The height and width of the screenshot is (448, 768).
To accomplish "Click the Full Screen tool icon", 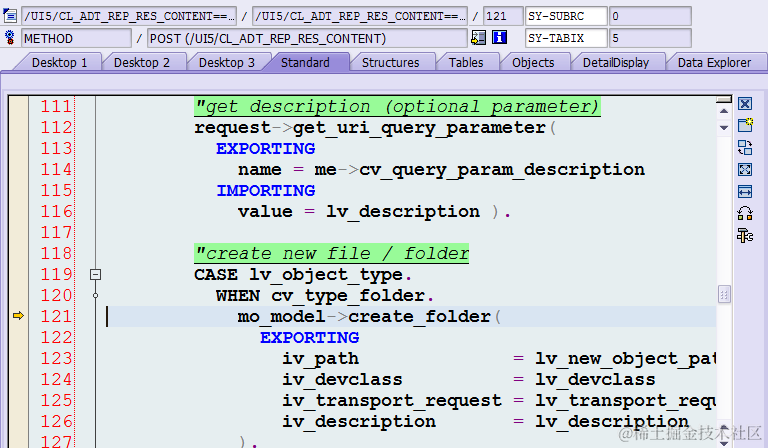I will point(745,169).
